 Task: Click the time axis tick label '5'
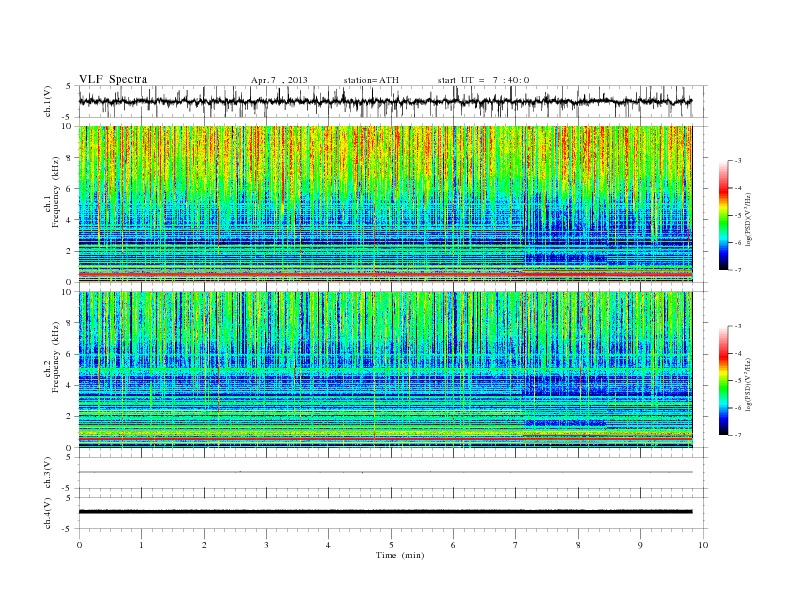pos(391,545)
